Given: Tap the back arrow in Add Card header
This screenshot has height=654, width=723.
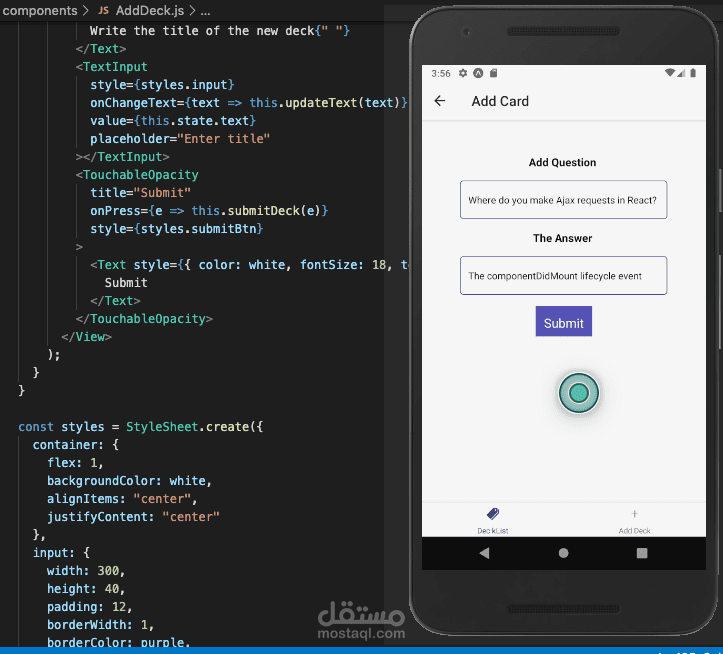Looking at the screenshot, I should tap(440, 101).
